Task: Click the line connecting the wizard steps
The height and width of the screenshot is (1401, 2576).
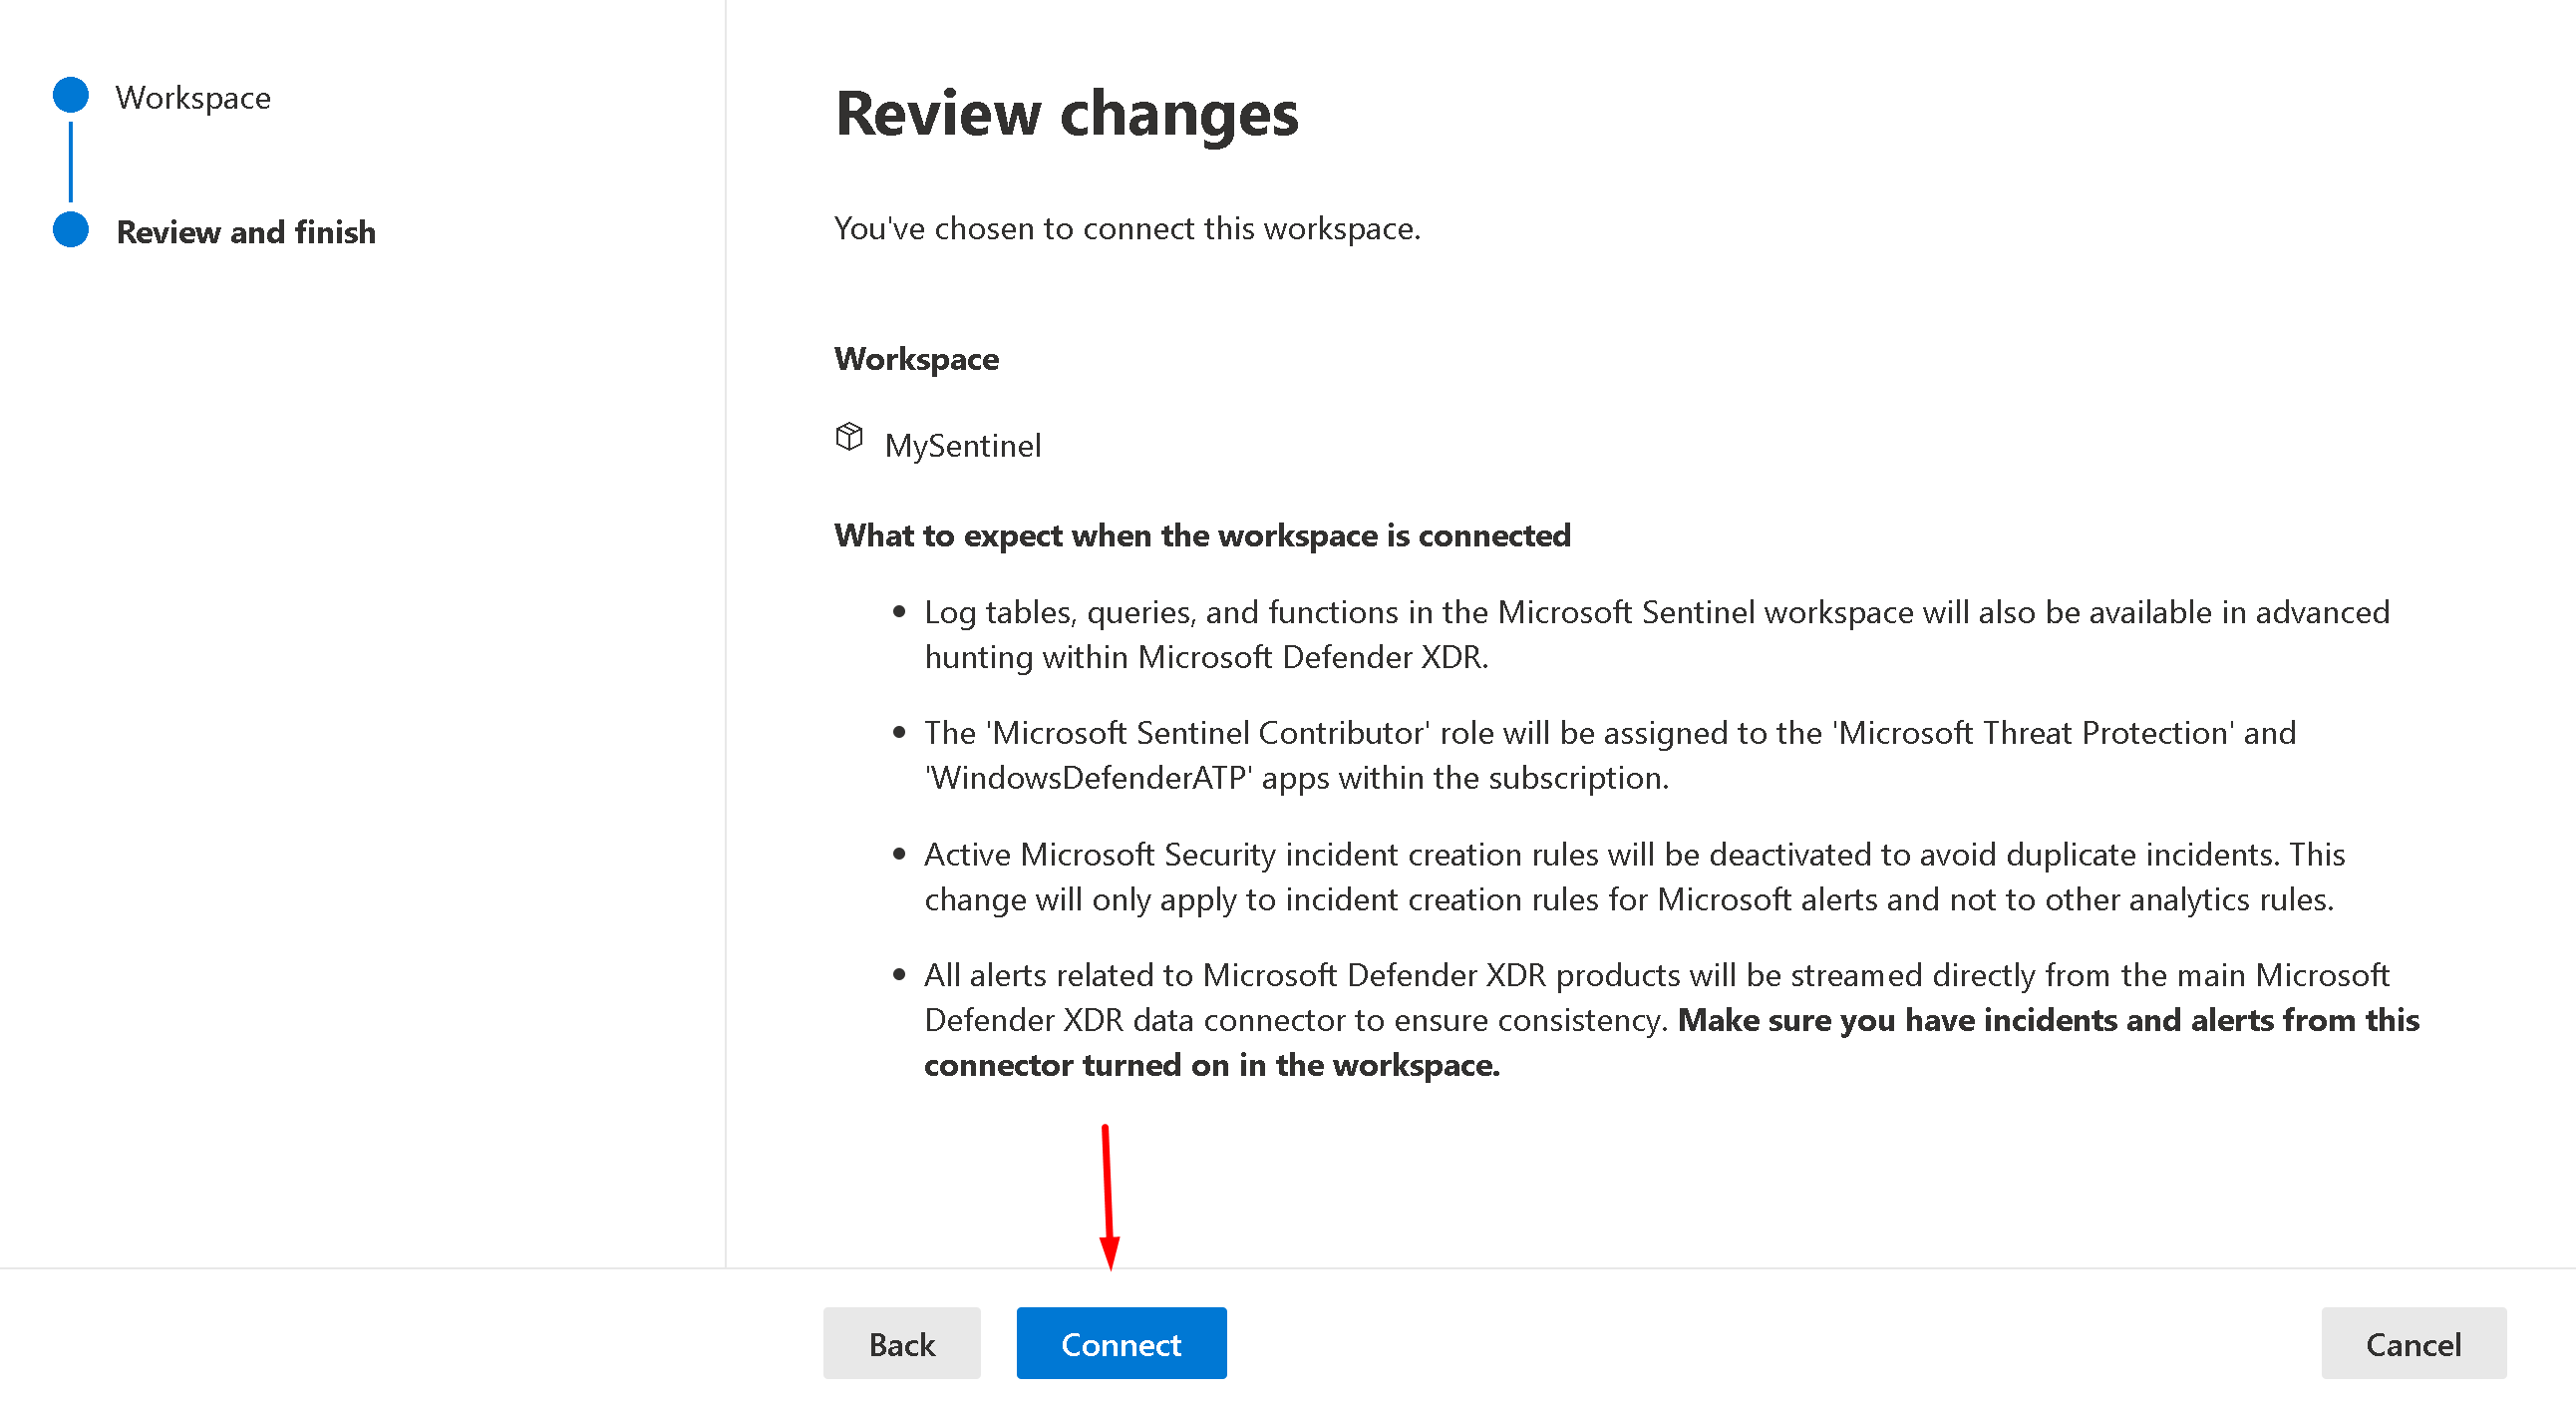Action: tap(71, 162)
